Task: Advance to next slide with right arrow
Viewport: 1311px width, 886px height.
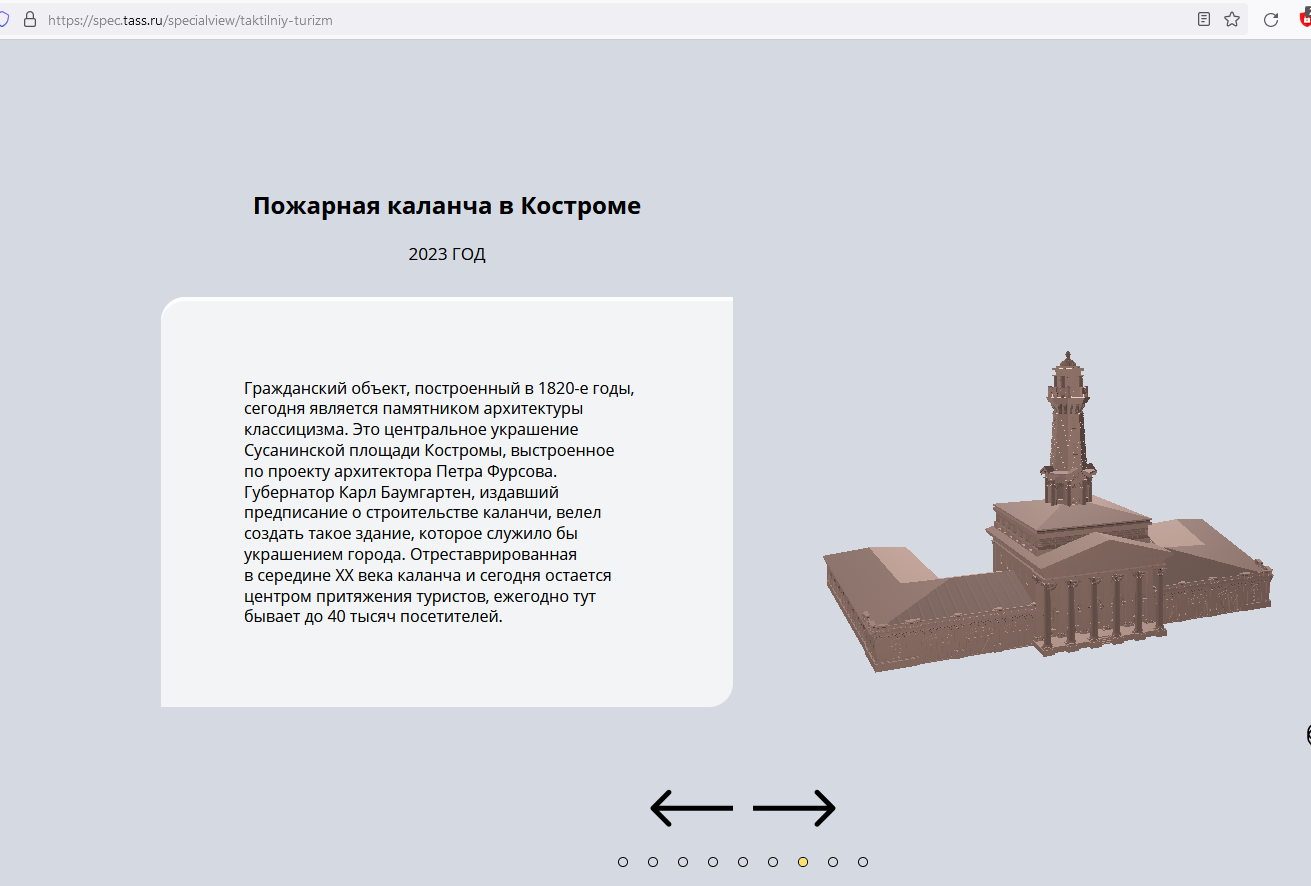Action: click(794, 808)
